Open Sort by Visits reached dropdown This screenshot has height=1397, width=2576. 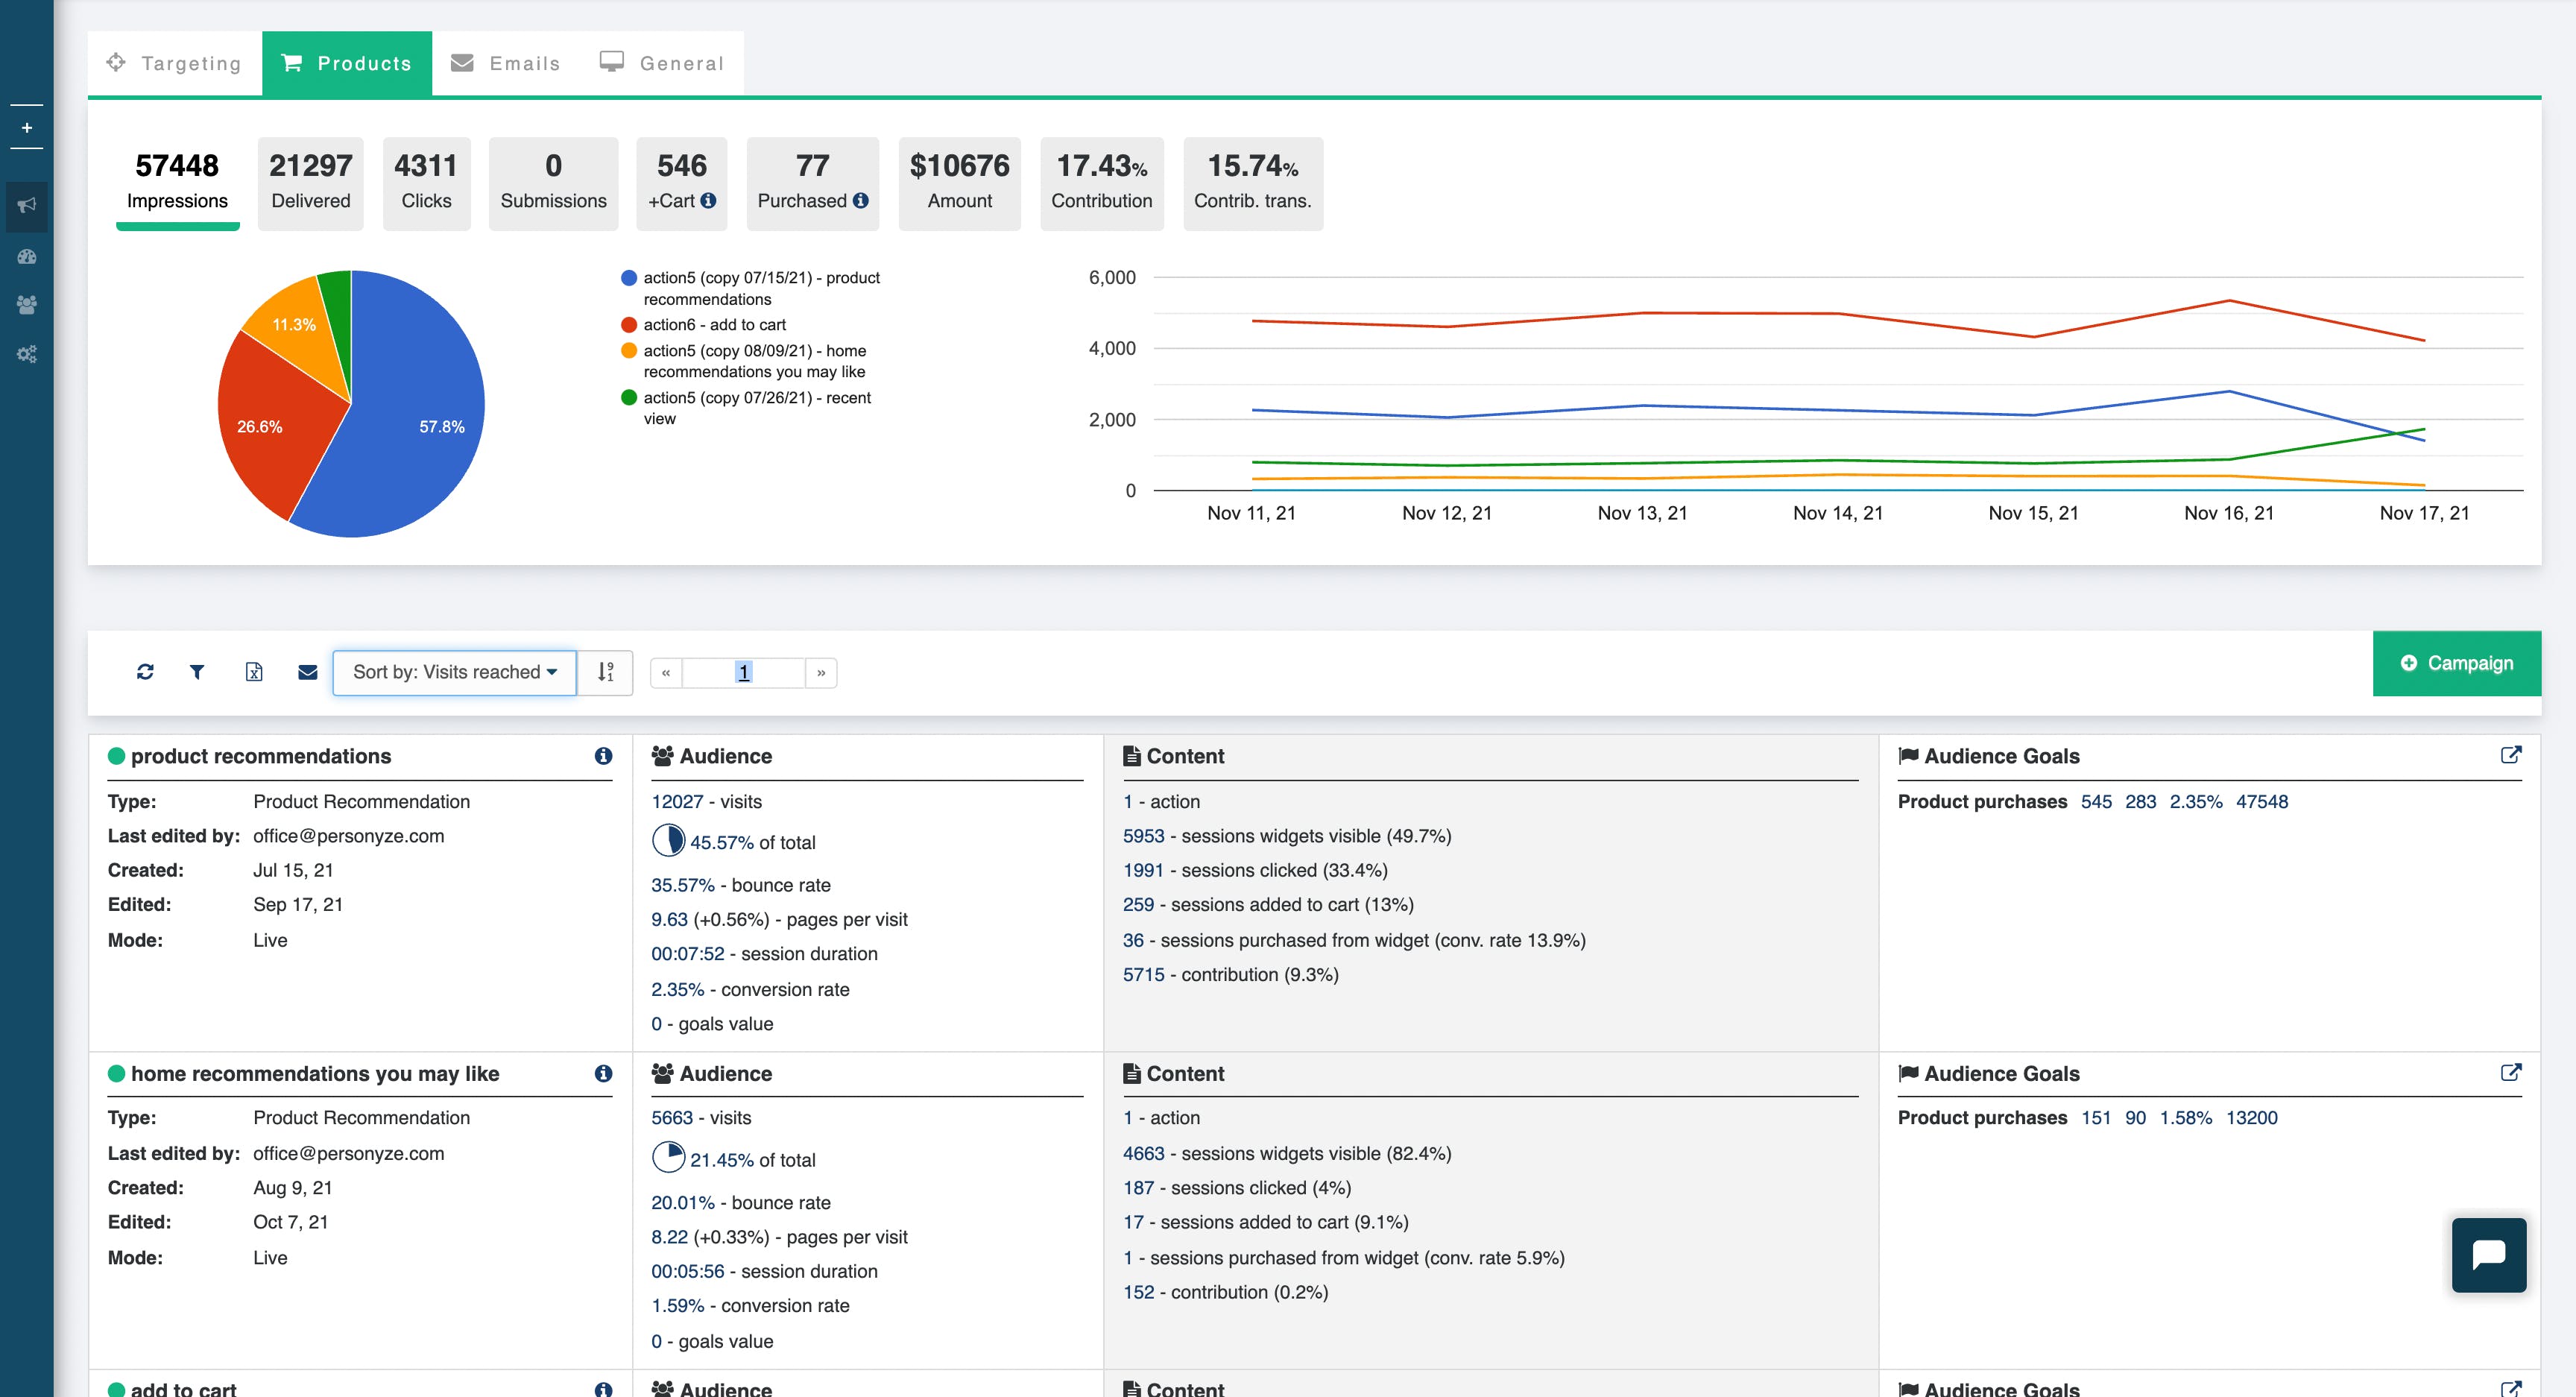point(454,672)
